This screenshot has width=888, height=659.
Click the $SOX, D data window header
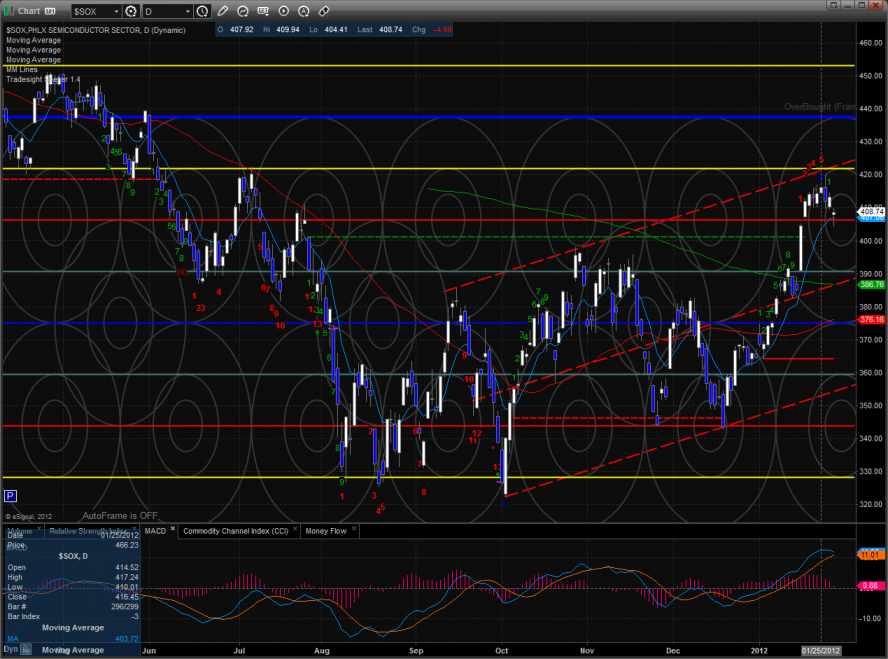coord(73,556)
